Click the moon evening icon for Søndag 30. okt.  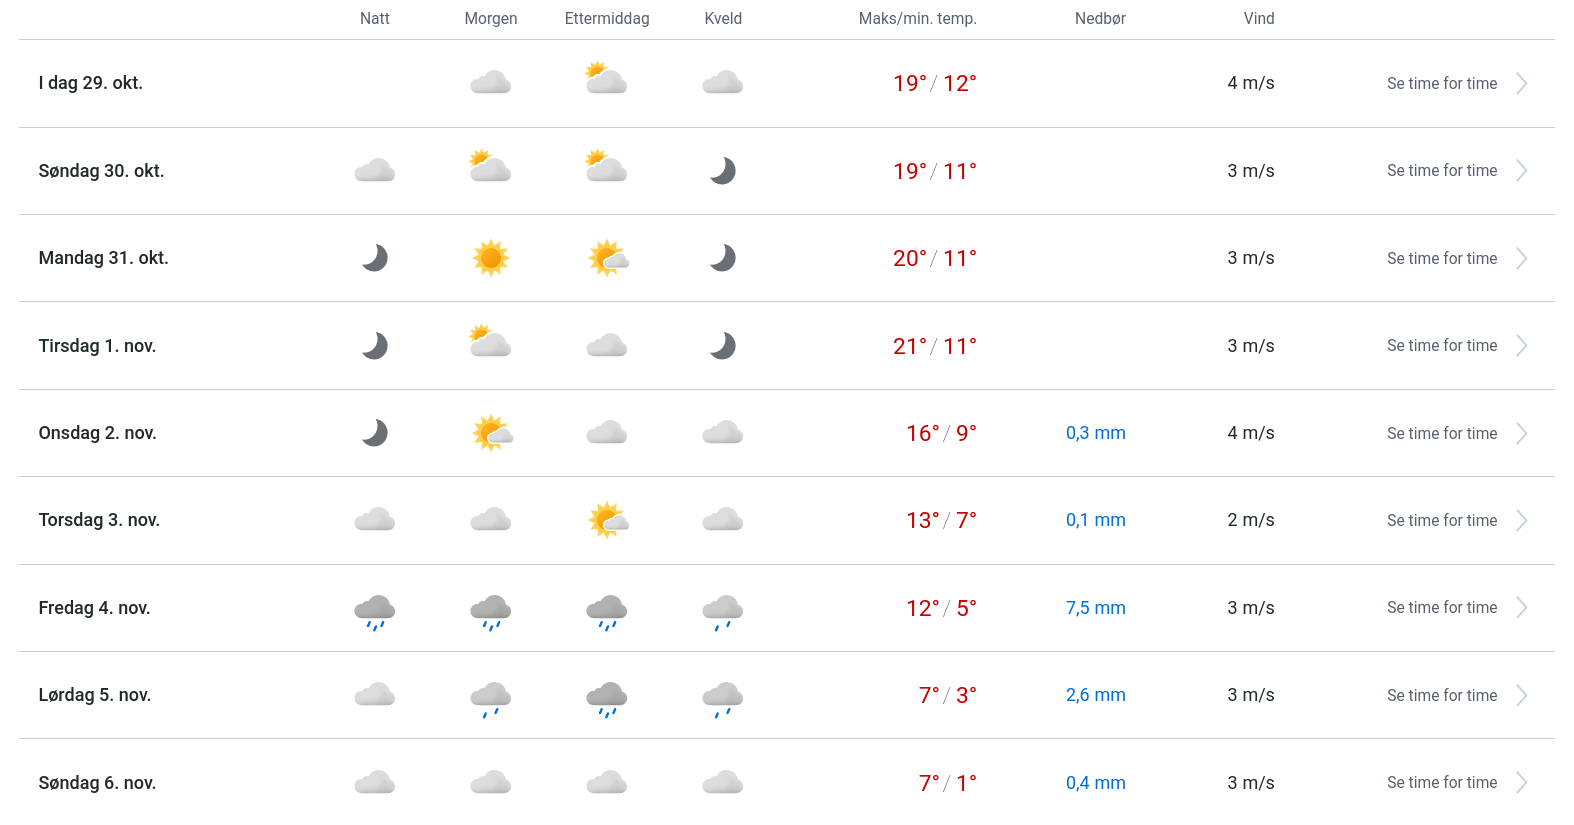[723, 171]
